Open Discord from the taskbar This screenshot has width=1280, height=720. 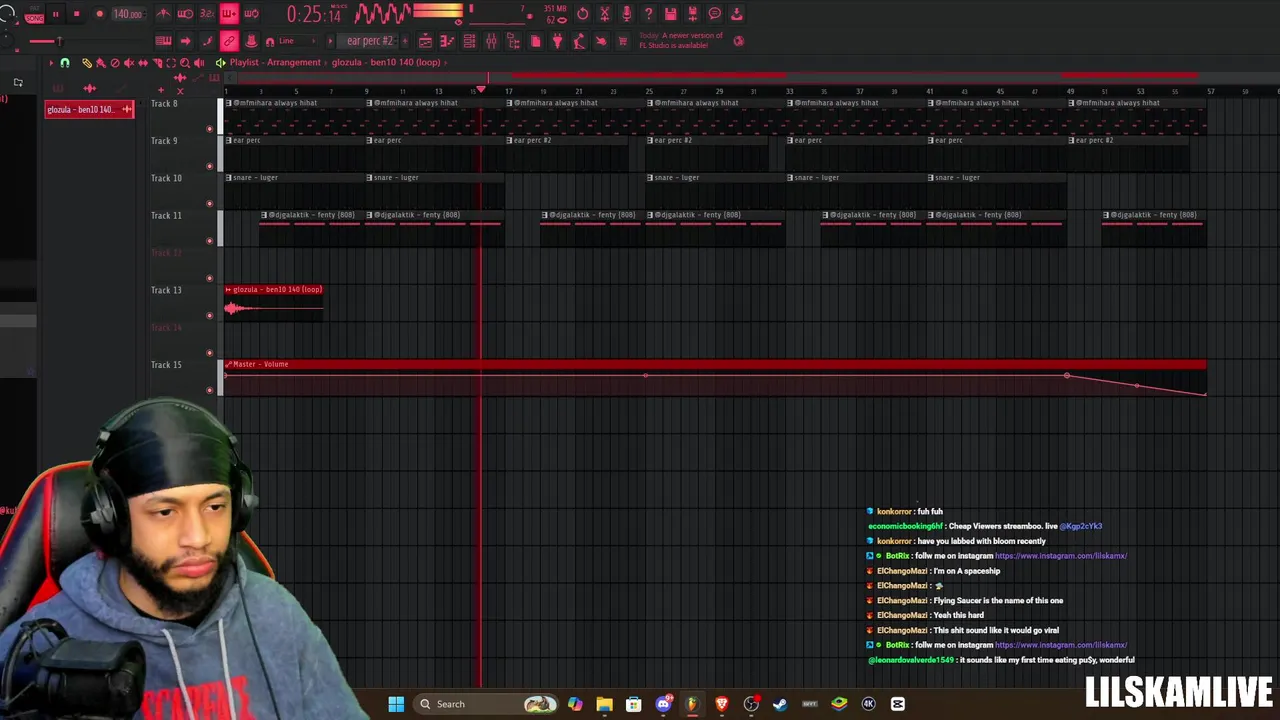663,704
